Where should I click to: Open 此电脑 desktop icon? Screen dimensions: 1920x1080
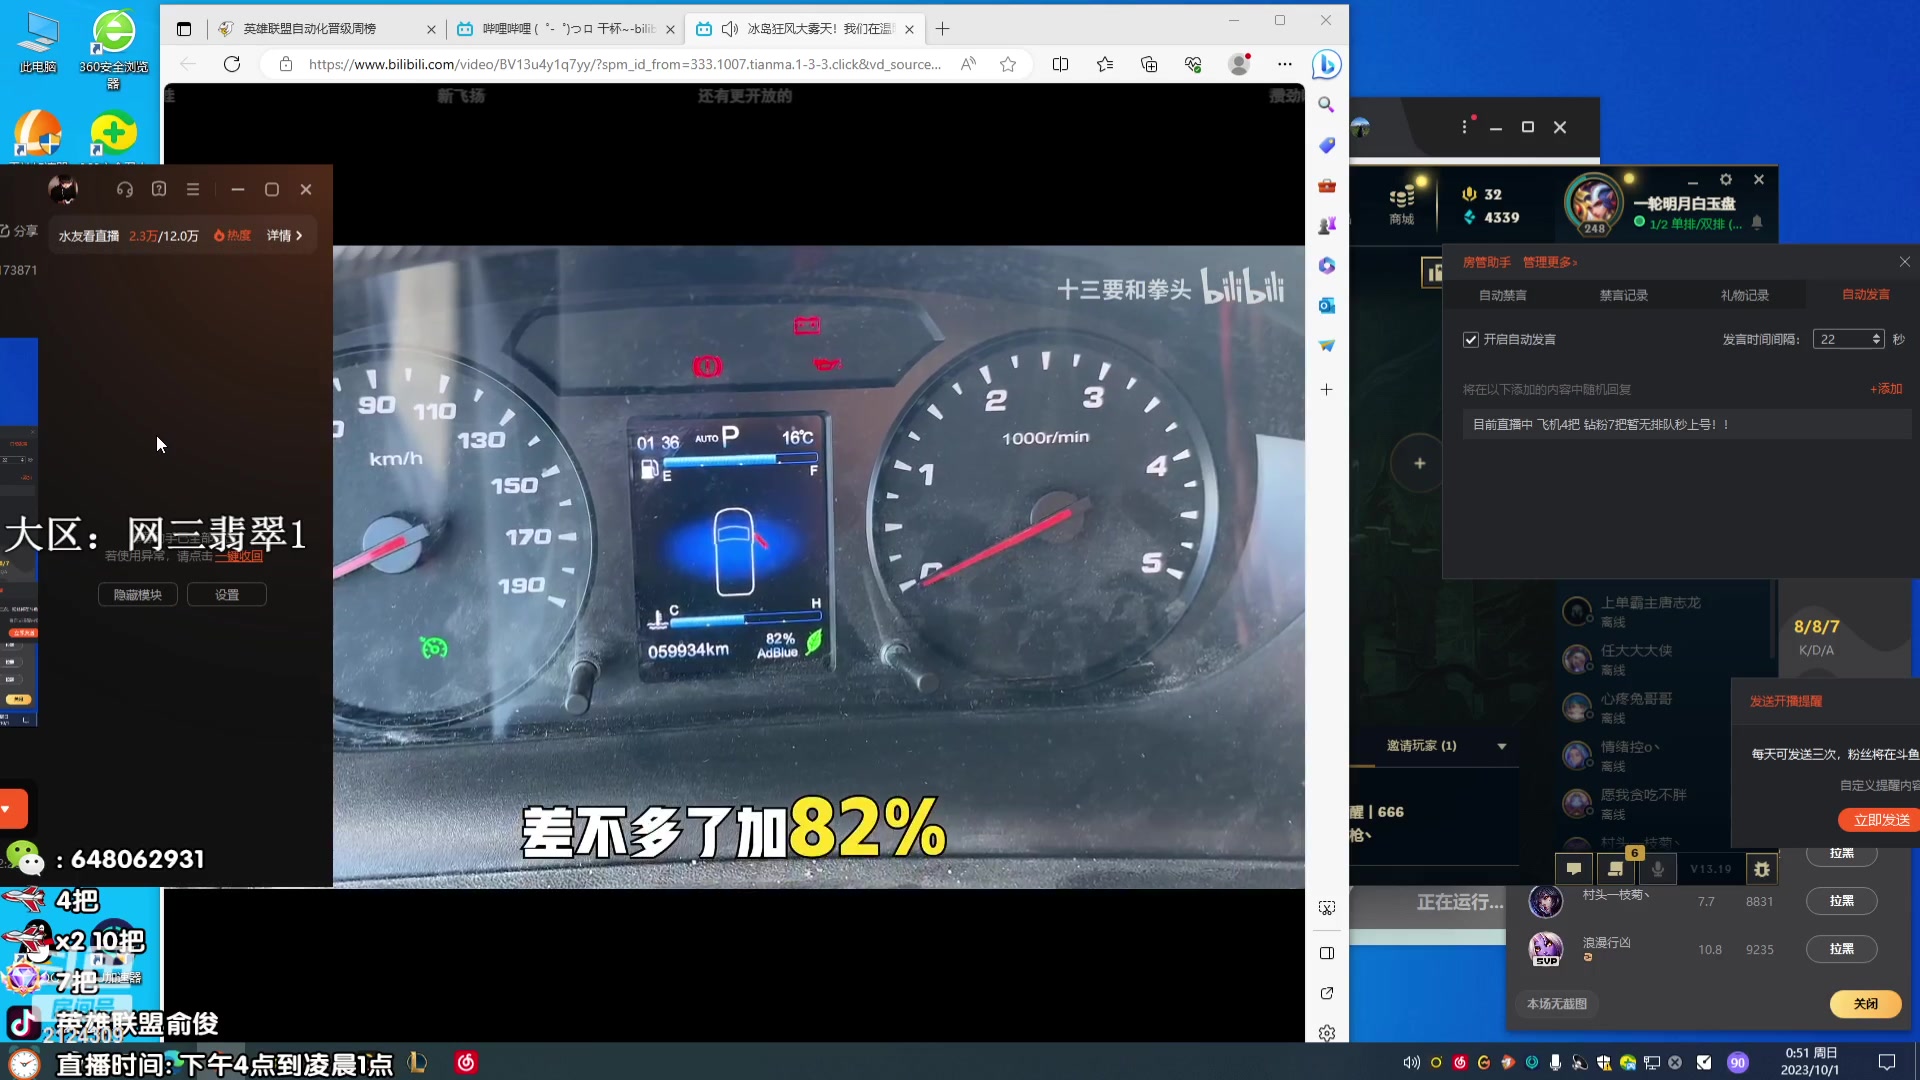point(38,43)
